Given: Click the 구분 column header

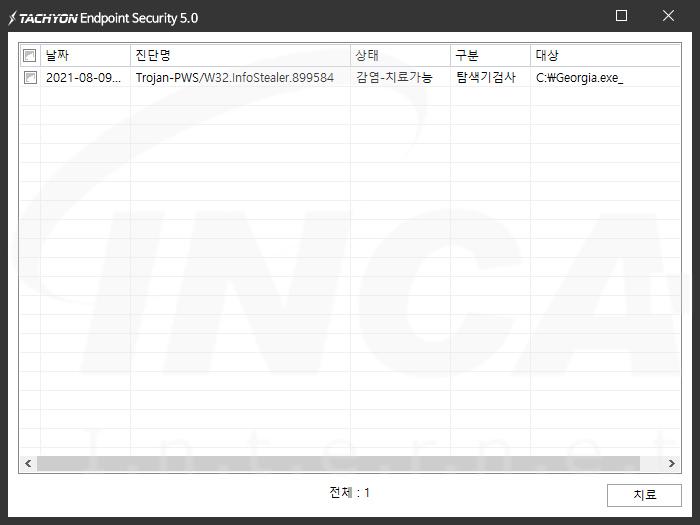Looking at the screenshot, I should coord(490,55).
